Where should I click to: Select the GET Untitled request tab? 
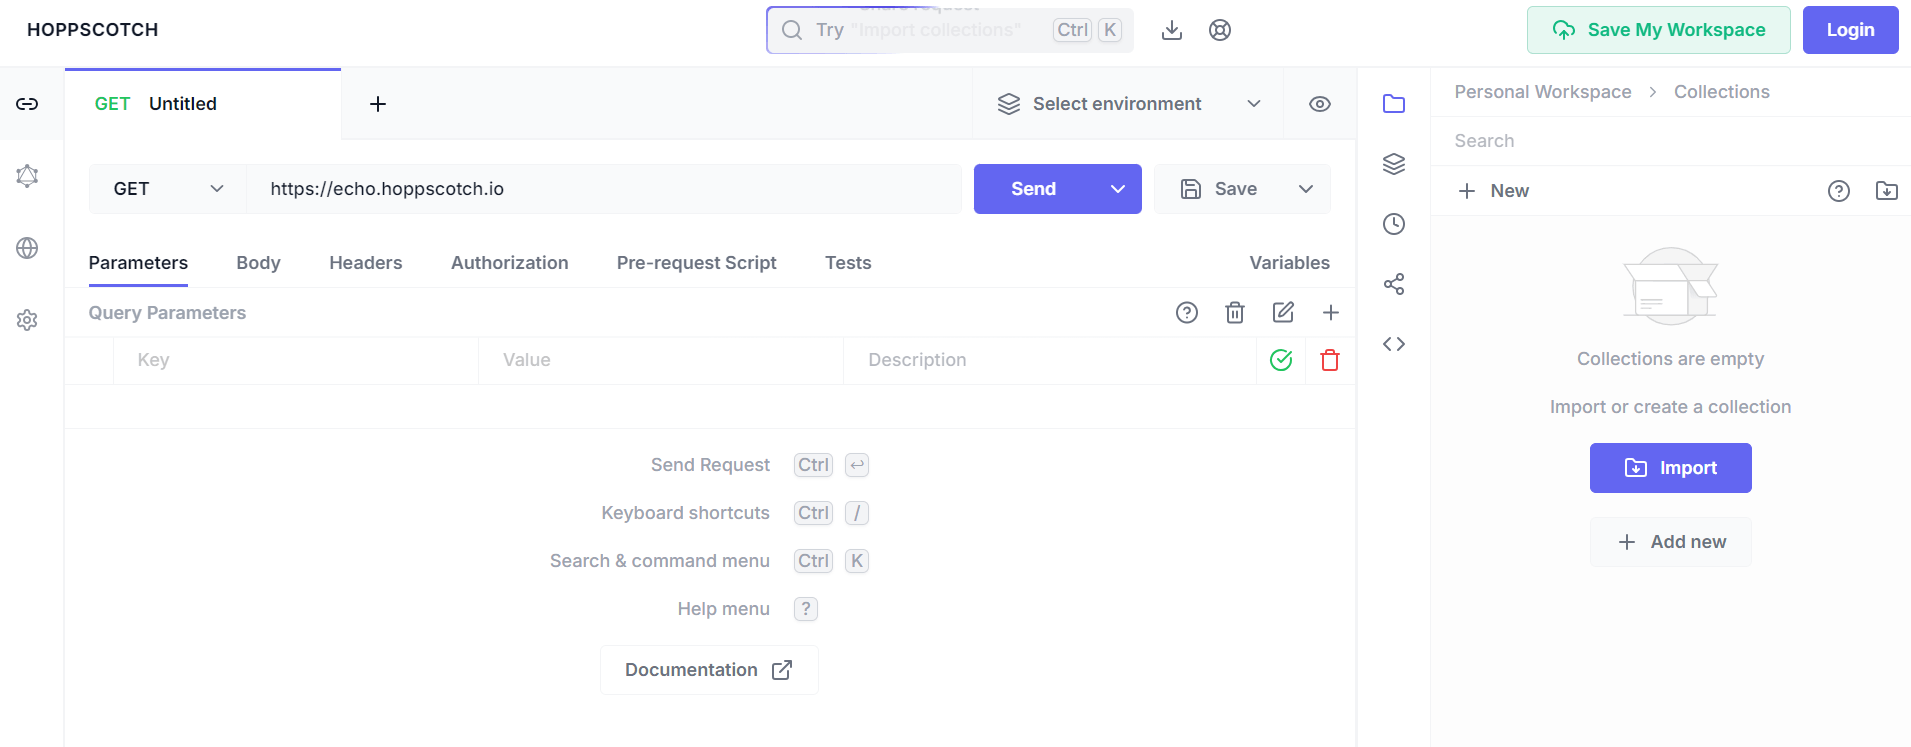203,104
